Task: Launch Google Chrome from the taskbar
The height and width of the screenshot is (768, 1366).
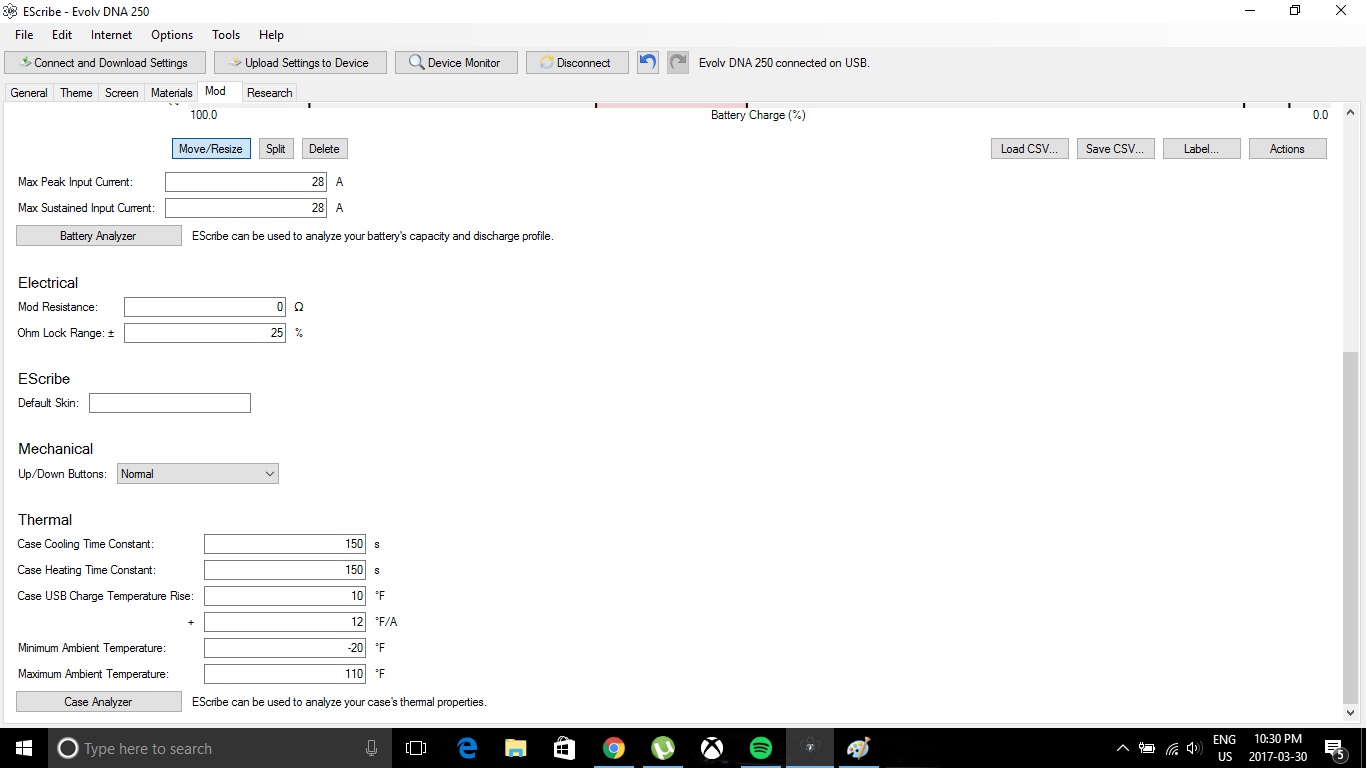Action: point(613,748)
